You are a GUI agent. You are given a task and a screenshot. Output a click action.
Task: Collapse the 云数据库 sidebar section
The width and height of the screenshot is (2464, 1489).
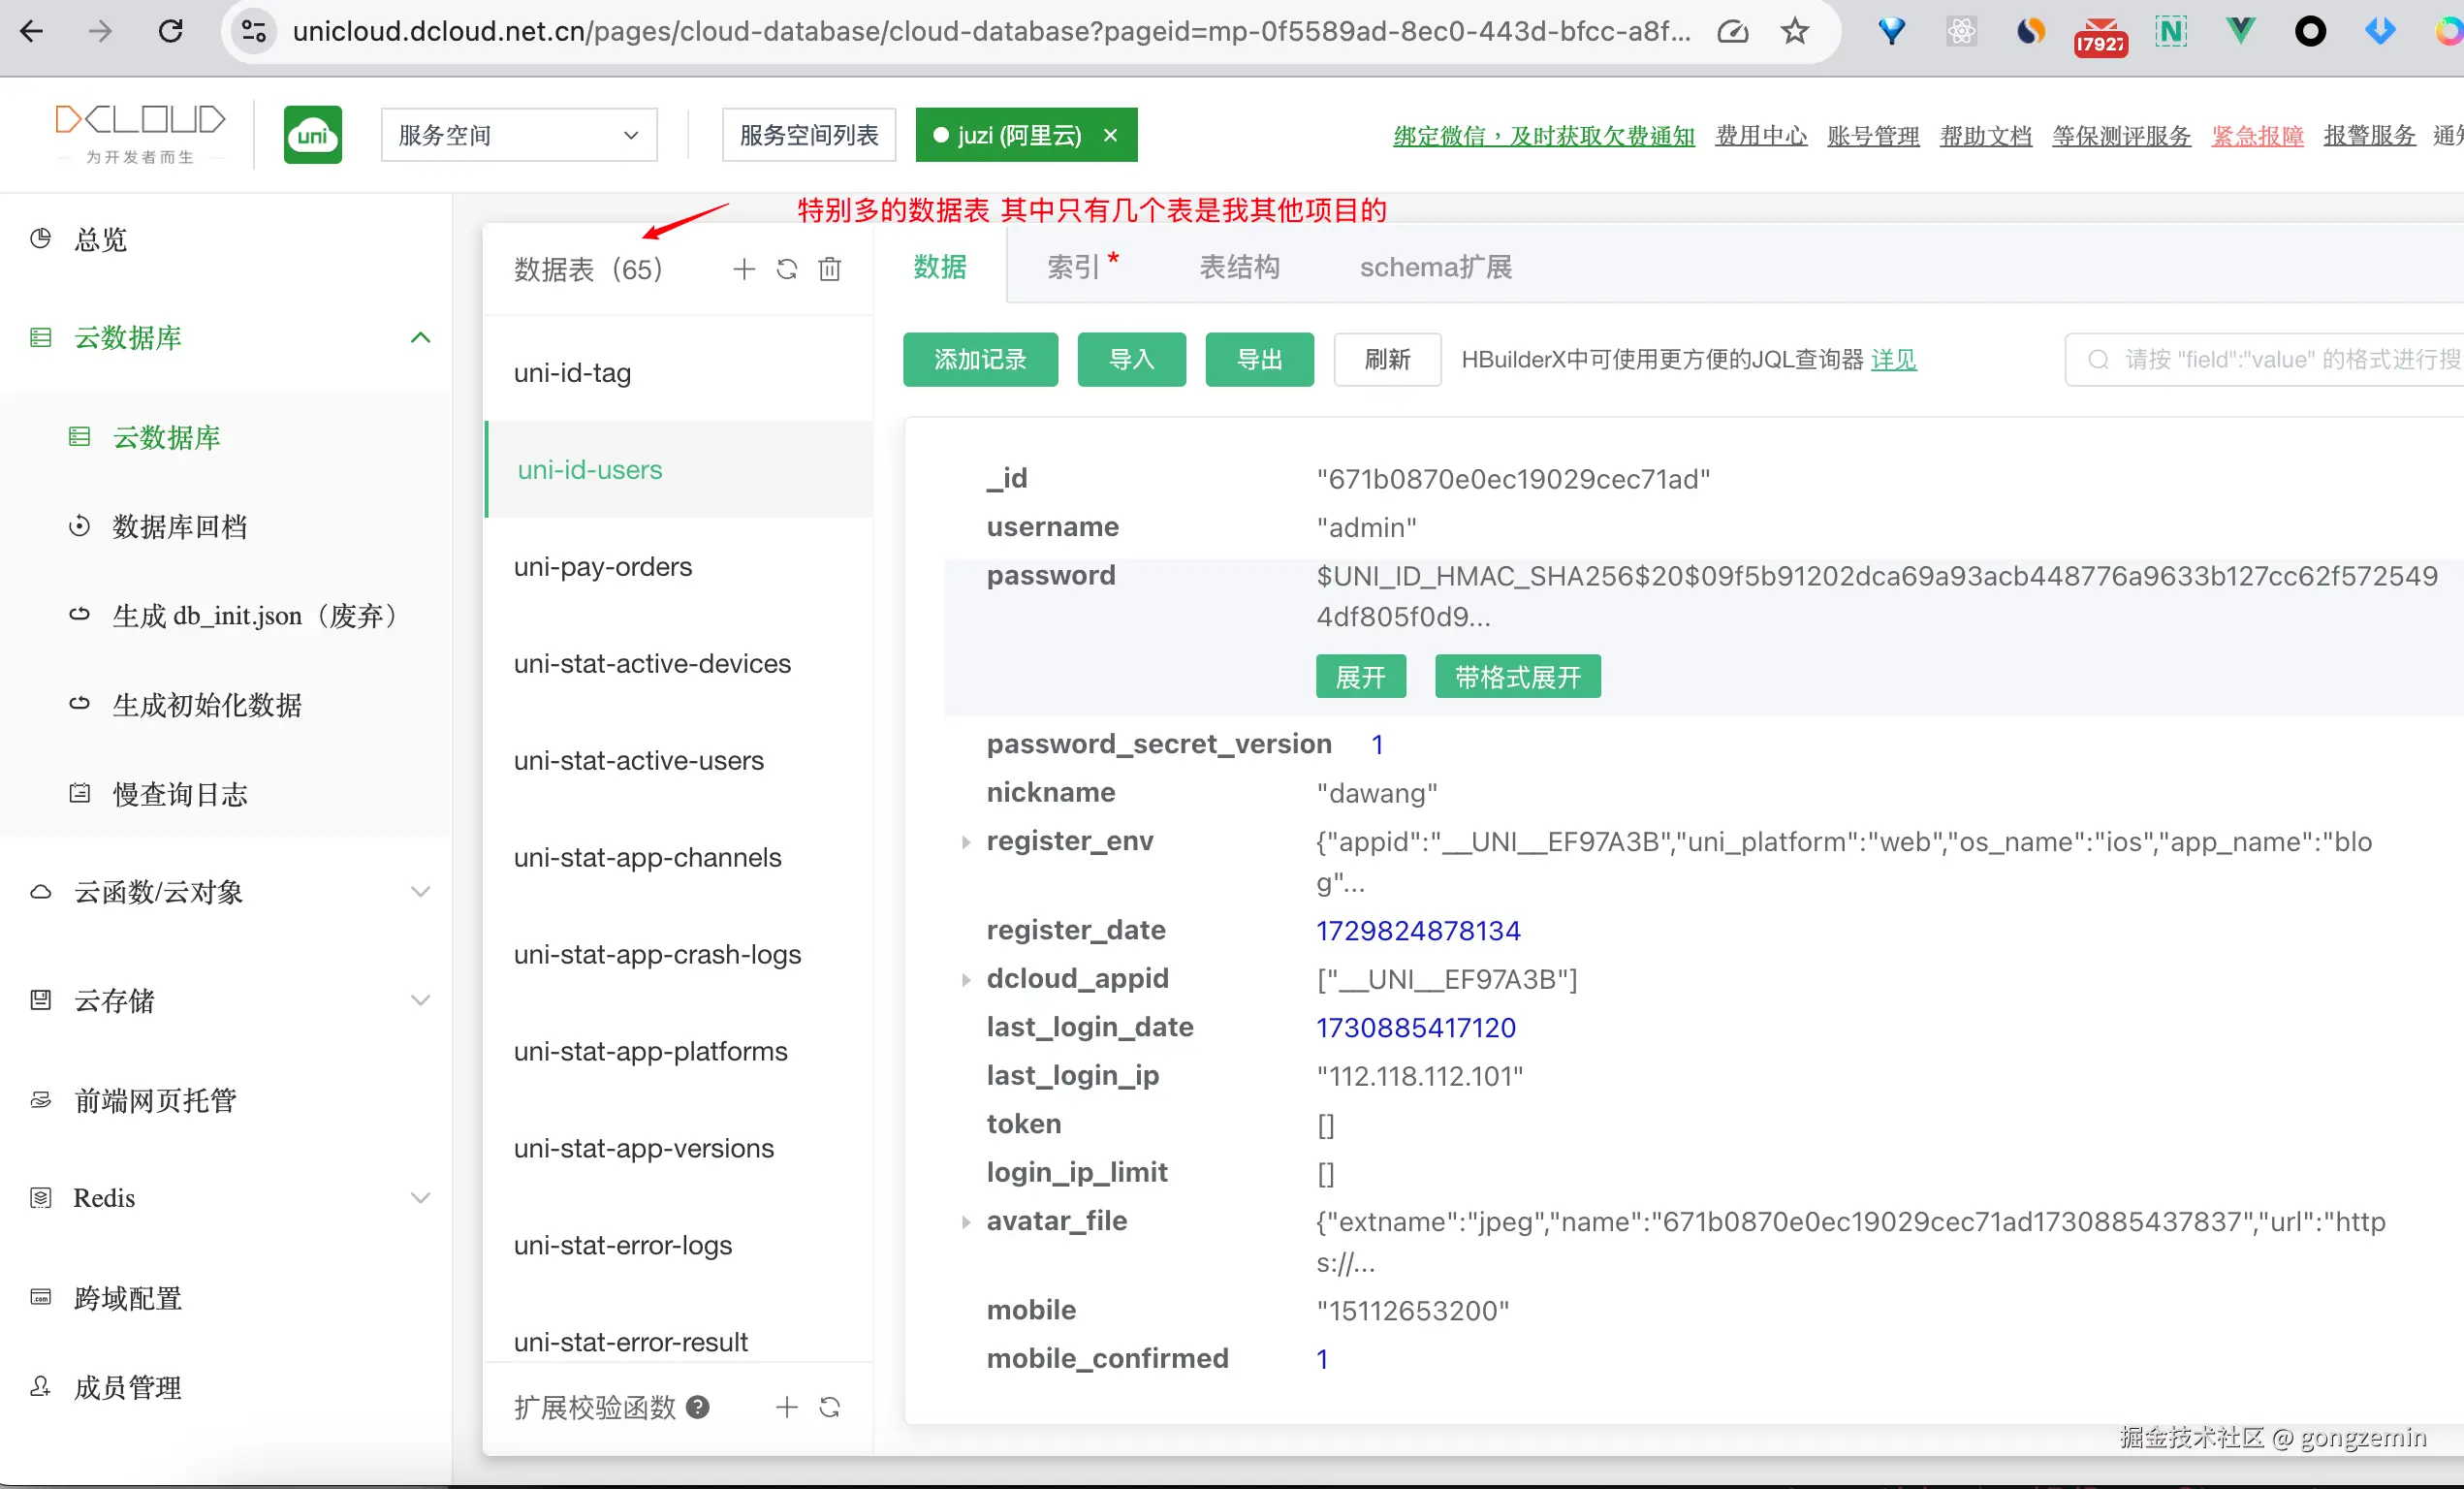click(x=420, y=338)
